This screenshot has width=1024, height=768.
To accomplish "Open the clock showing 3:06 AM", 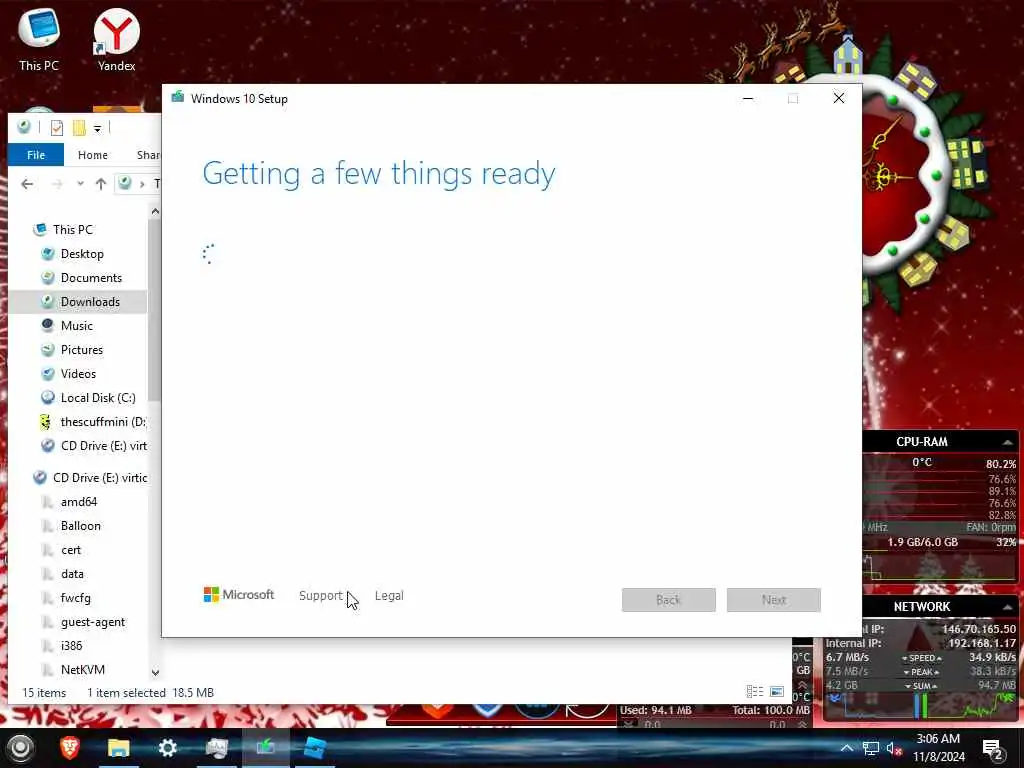I will click(938, 748).
